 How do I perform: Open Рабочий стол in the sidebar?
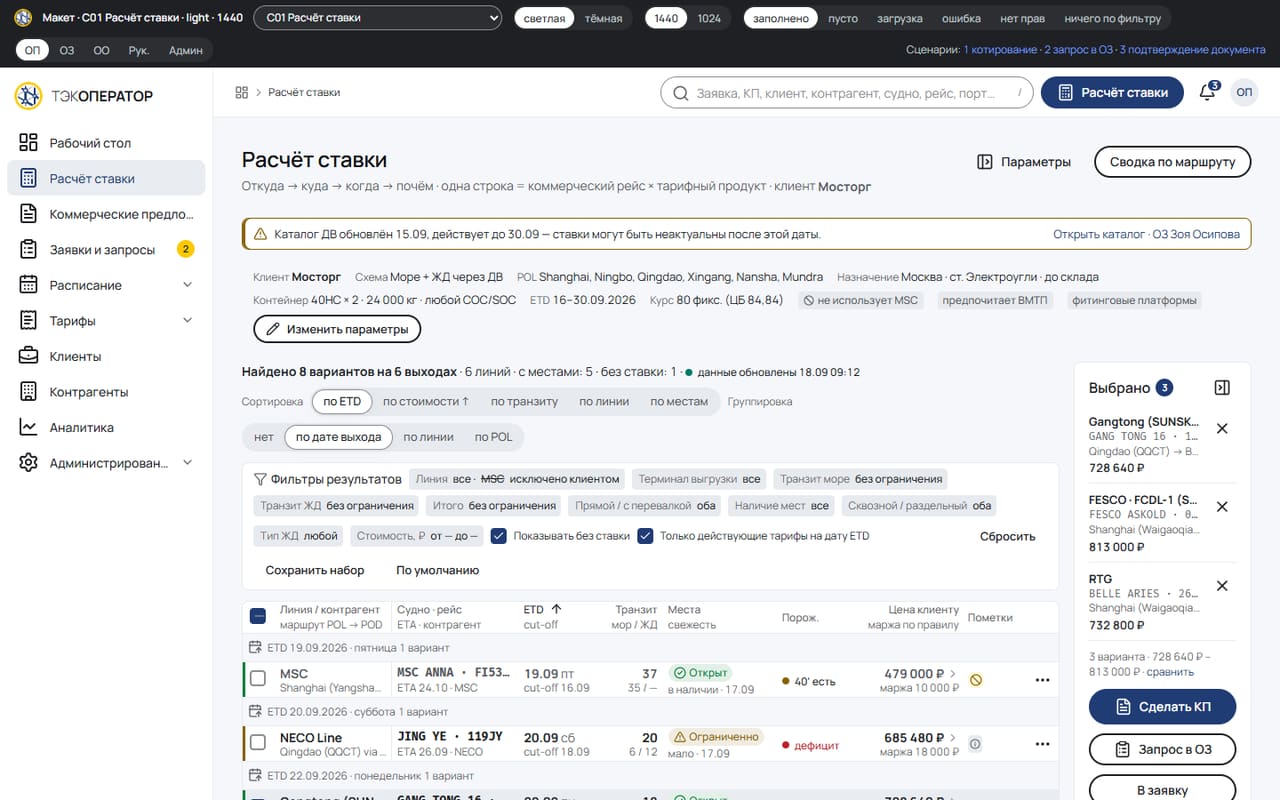[106, 143]
